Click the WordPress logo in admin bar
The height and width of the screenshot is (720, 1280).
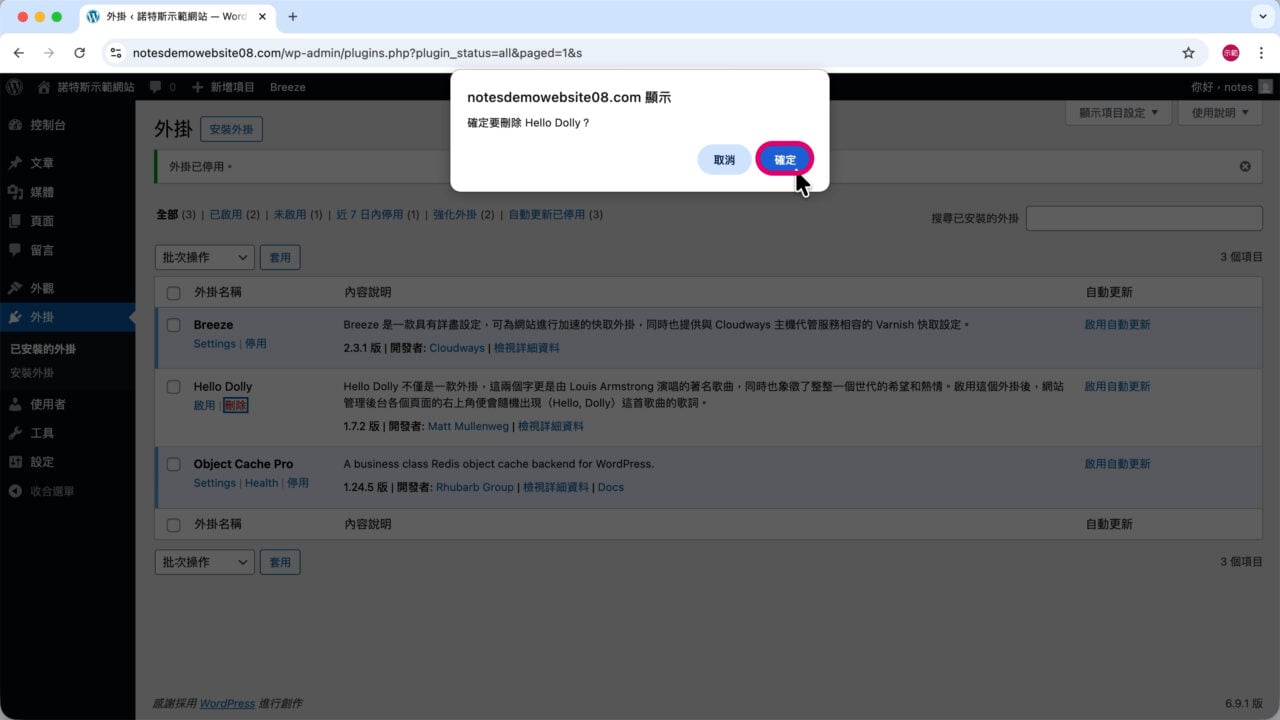(14, 87)
